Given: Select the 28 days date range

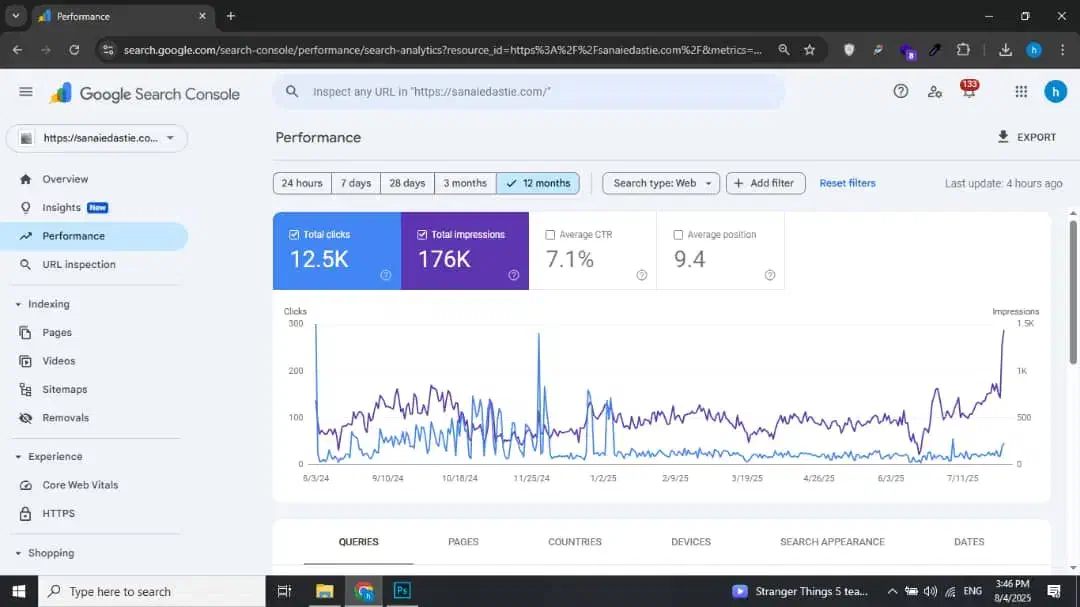Looking at the screenshot, I should (407, 183).
